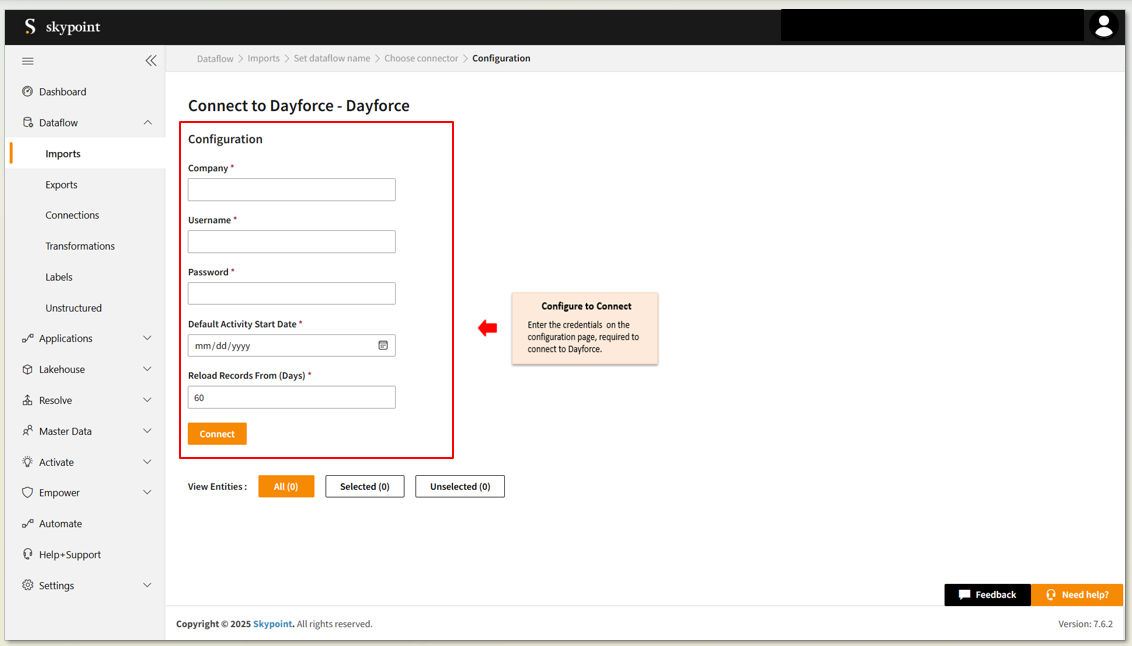Open Transformations in the sidebar

tap(80, 246)
